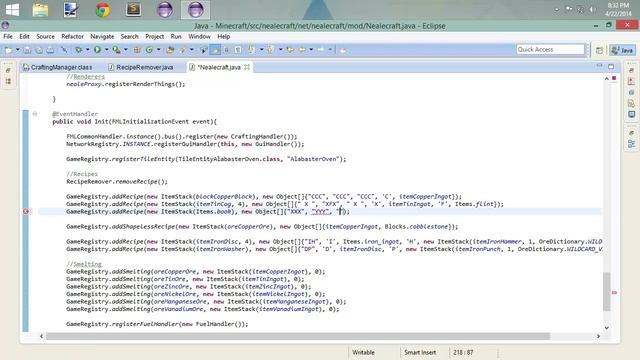The height and width of the screenshot is (360, 640).
Task: Toggle Mark Occurrences in the toolbar
Action: (x=215, y=50)
